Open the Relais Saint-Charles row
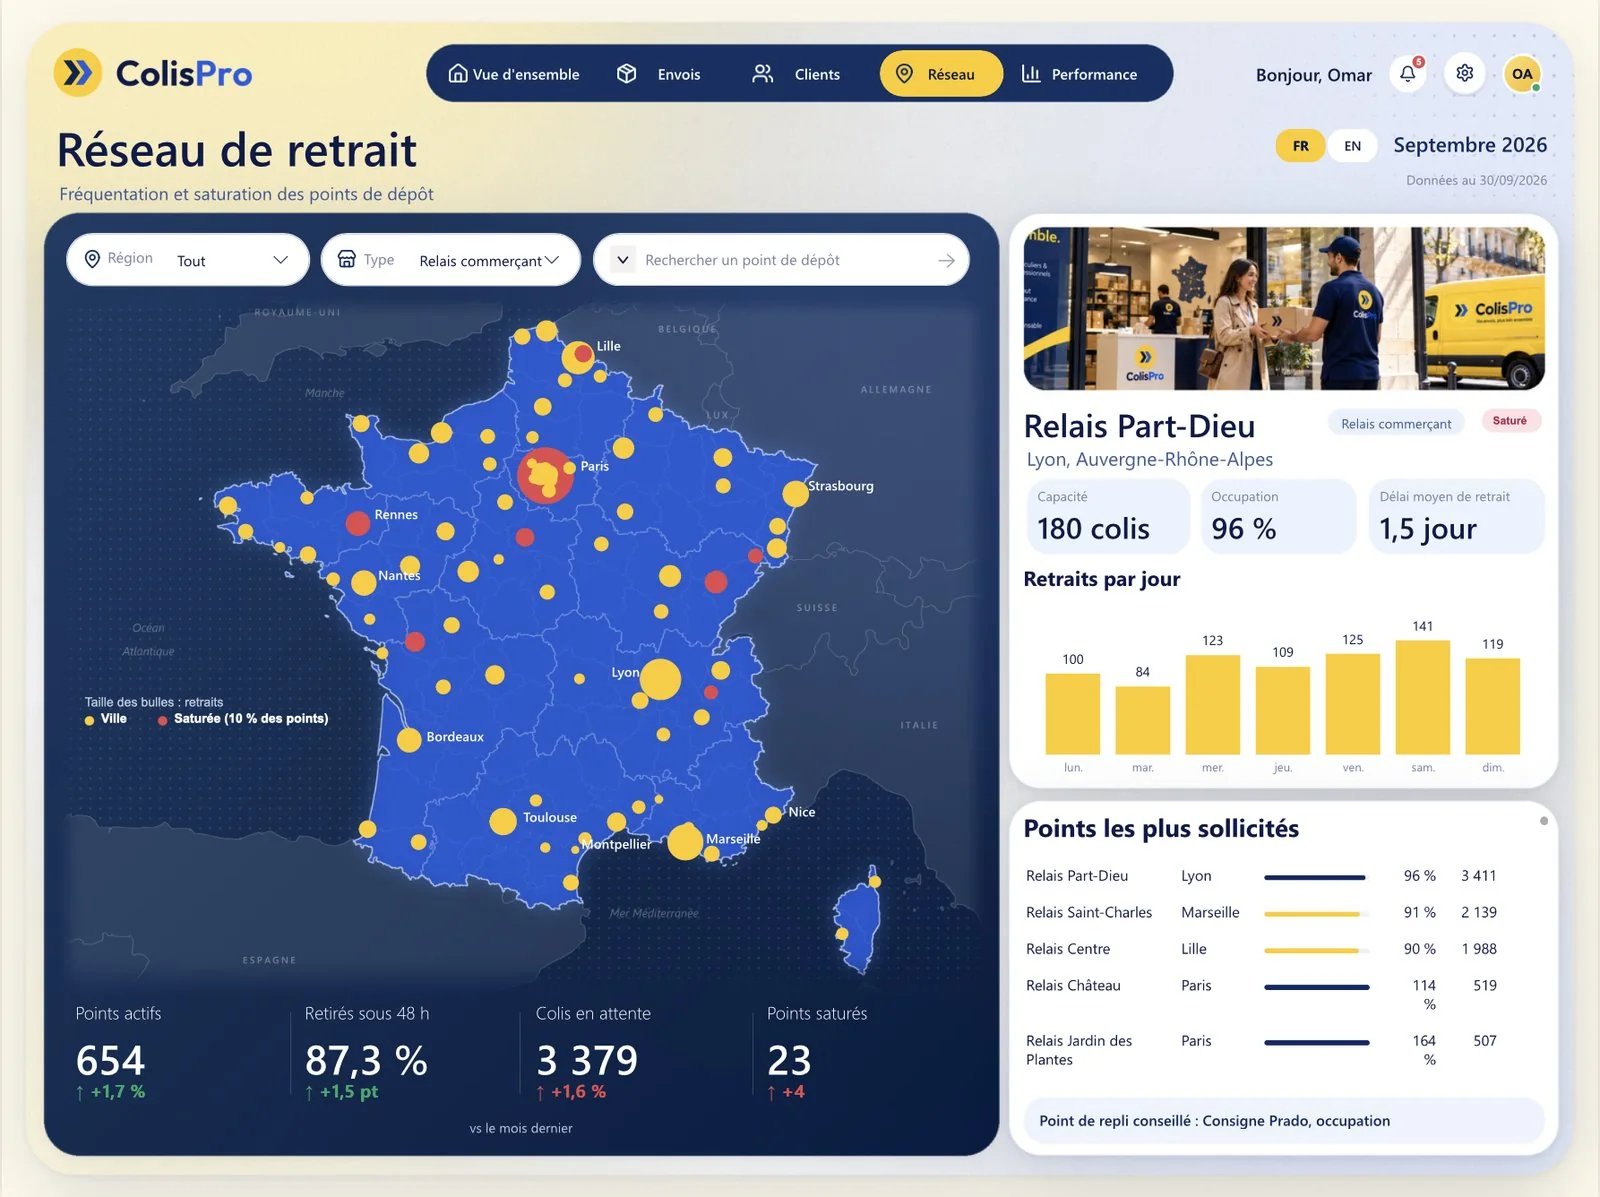Viewport: 1600px width, 1197px height. click(1262, 913)
